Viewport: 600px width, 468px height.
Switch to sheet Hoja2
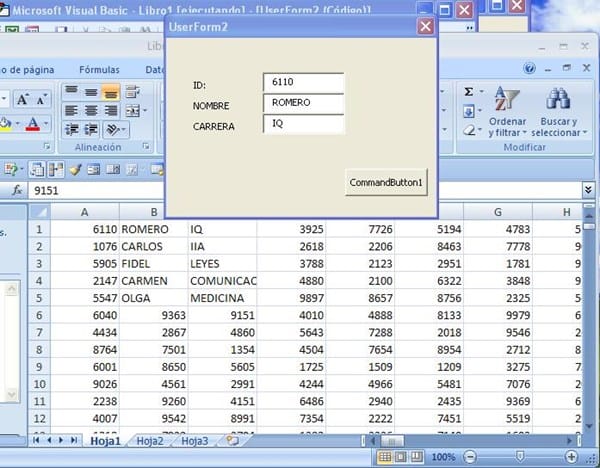(150, 441)
